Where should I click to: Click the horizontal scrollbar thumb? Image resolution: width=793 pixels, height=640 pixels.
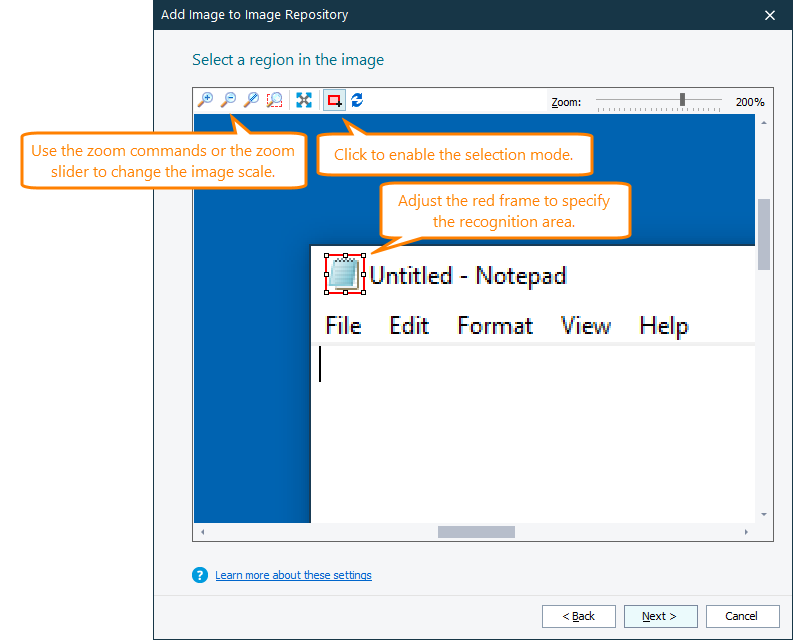[x=476, y=532]
